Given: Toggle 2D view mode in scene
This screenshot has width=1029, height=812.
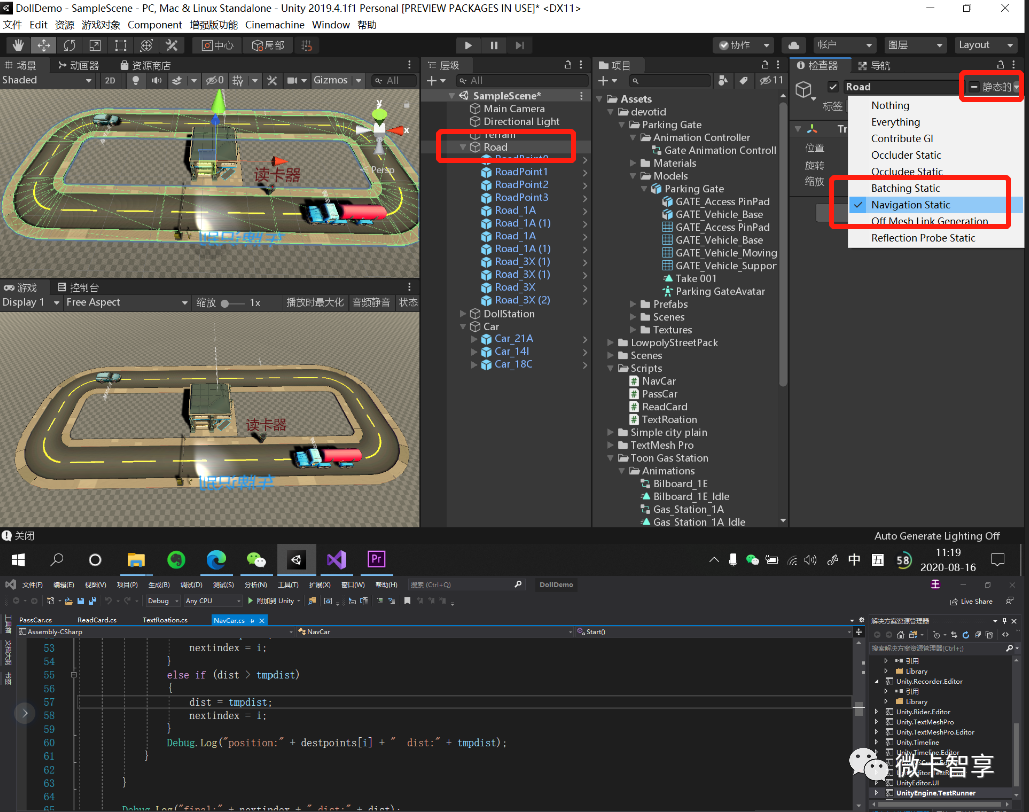Looking at the screenshot, I should coord(111,80).
